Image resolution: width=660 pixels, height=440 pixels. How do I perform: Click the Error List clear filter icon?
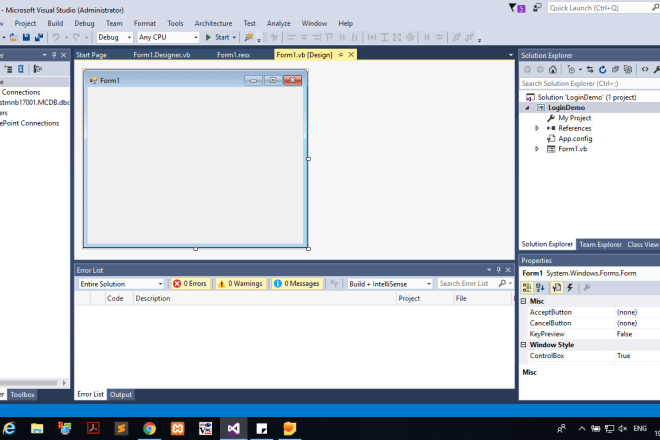tap(334, 284)
